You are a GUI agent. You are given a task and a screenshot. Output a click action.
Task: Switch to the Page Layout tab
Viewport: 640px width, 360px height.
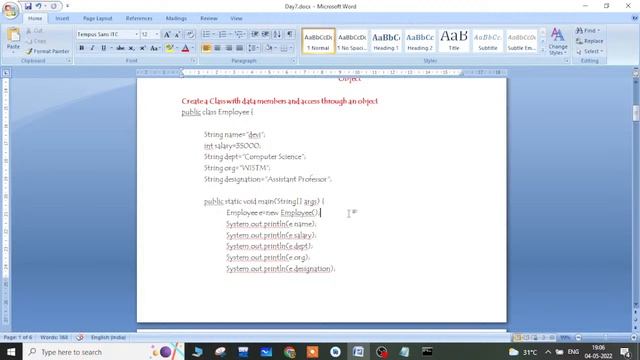(98, 18)
